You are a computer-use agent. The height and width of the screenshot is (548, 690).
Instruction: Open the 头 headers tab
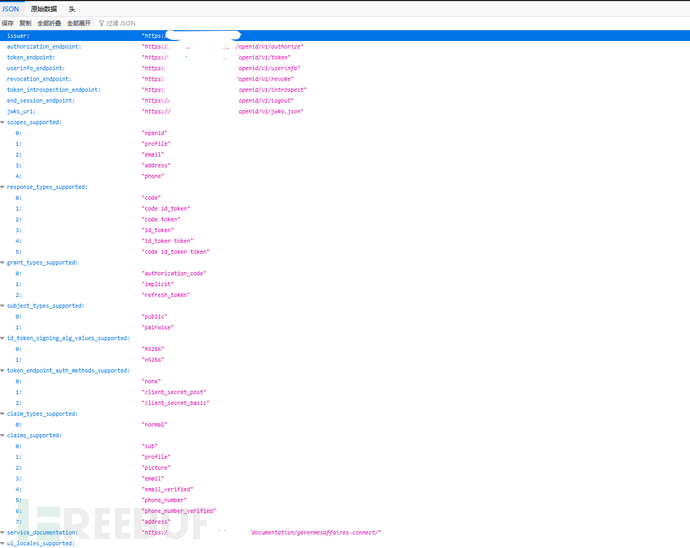72,8
